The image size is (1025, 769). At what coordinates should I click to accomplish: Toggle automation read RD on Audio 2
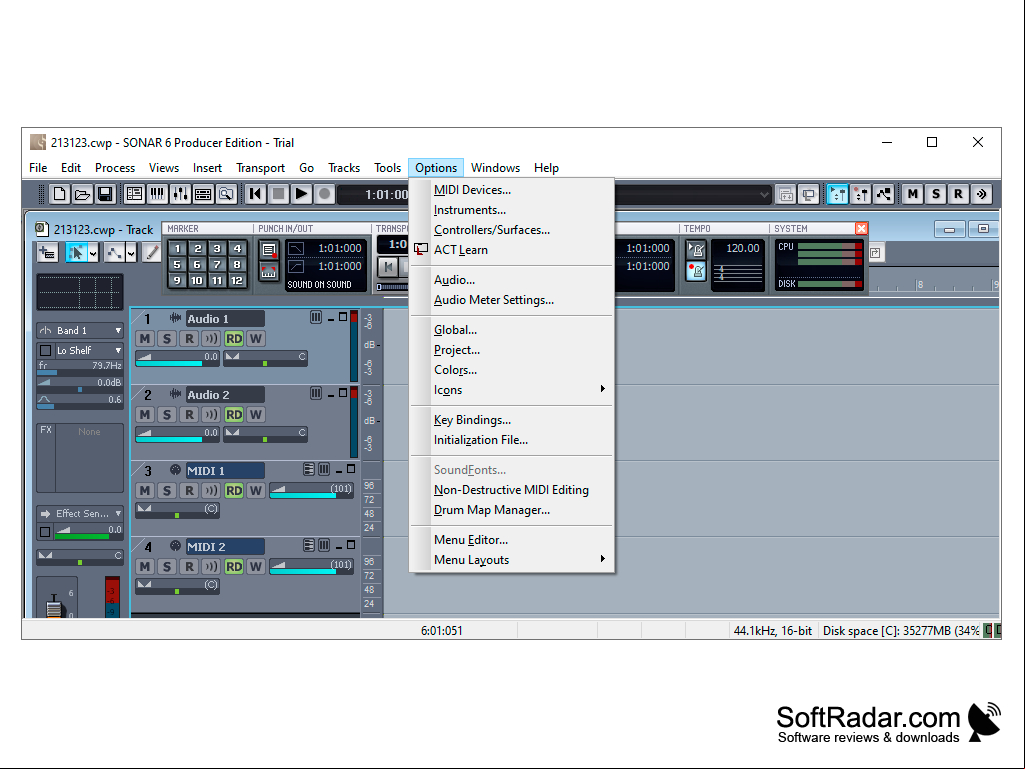point(233,415)
